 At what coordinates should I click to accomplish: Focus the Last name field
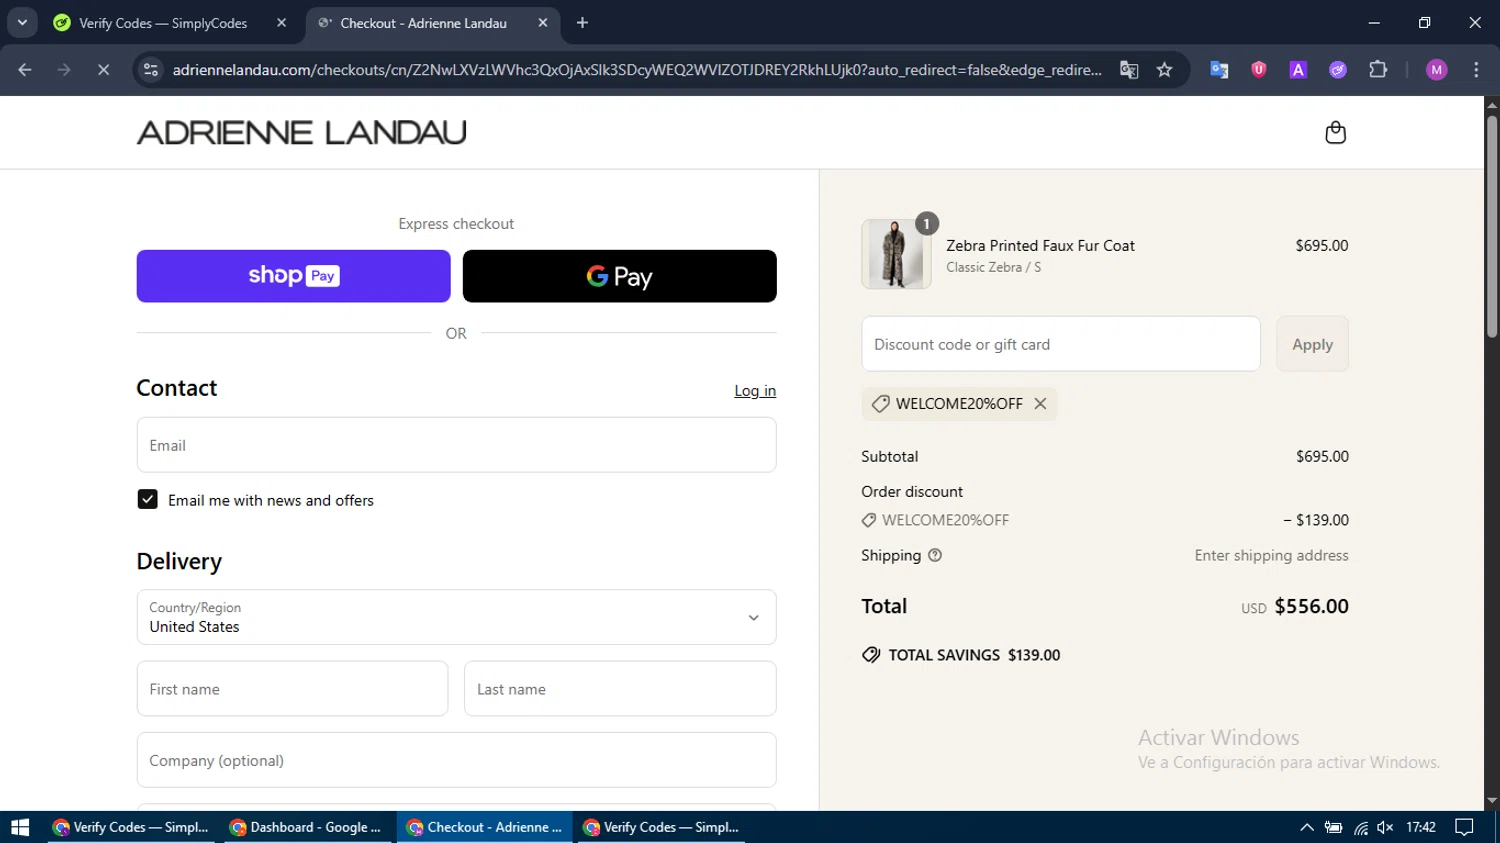tap(620, 689)
